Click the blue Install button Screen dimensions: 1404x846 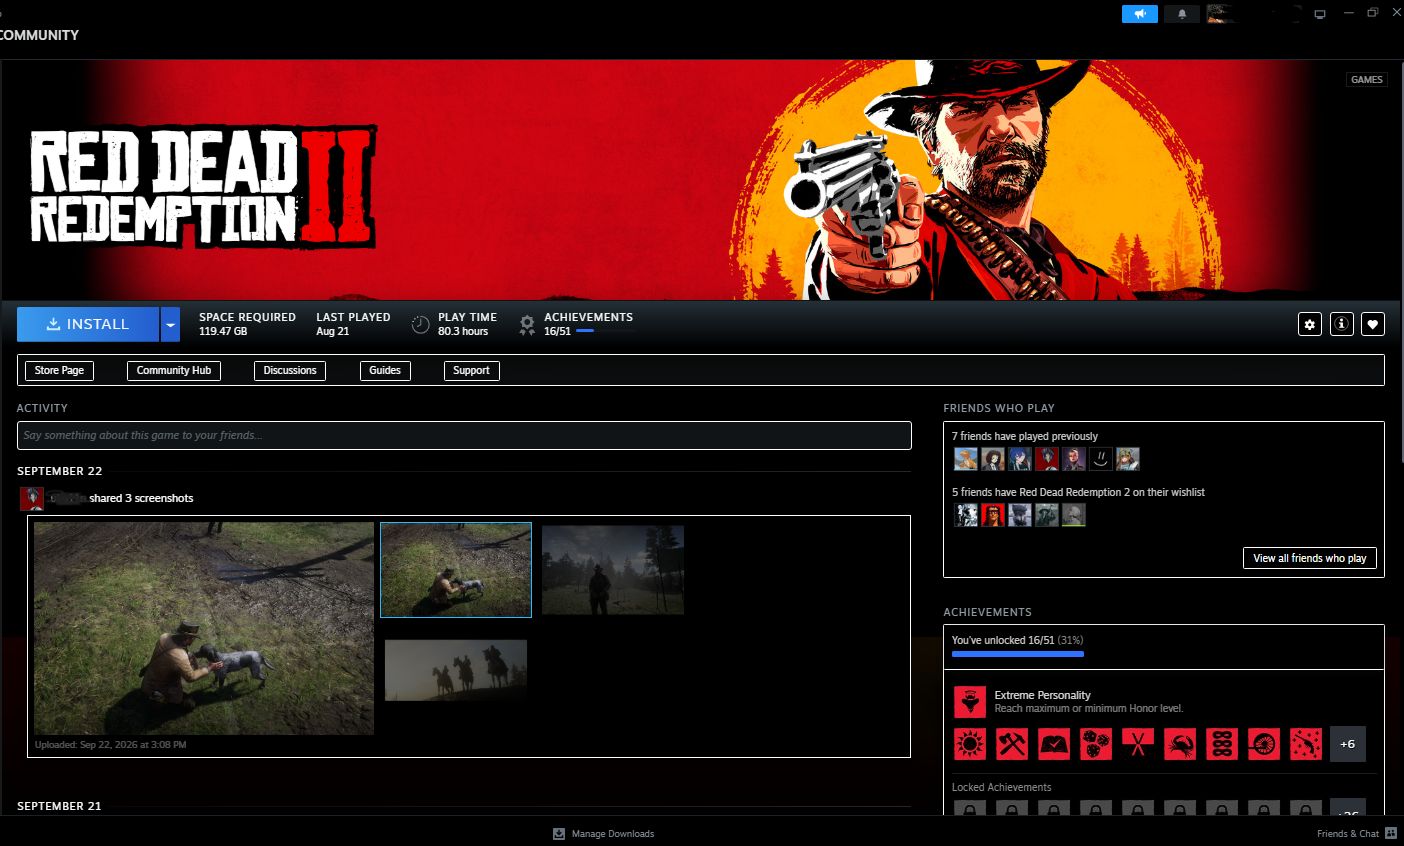(x=88, y=324)
